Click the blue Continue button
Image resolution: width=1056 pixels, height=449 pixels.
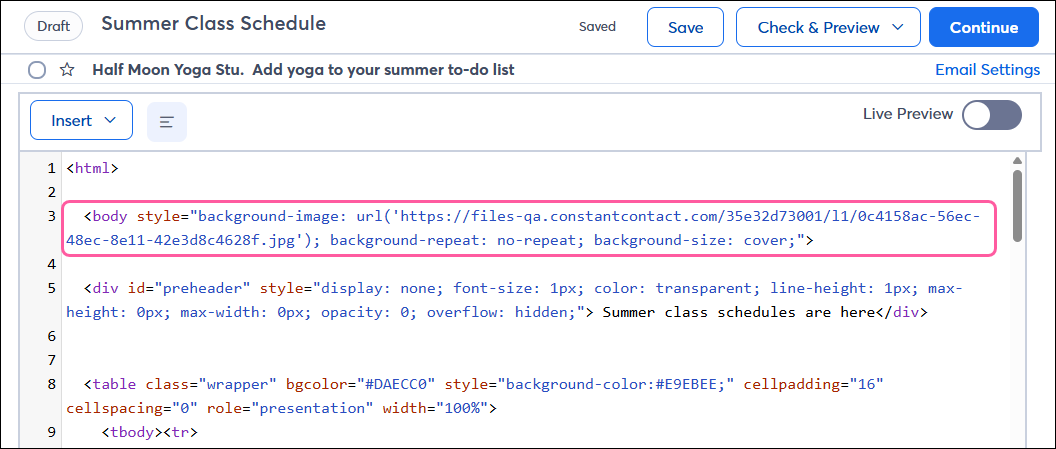[983, 27]
